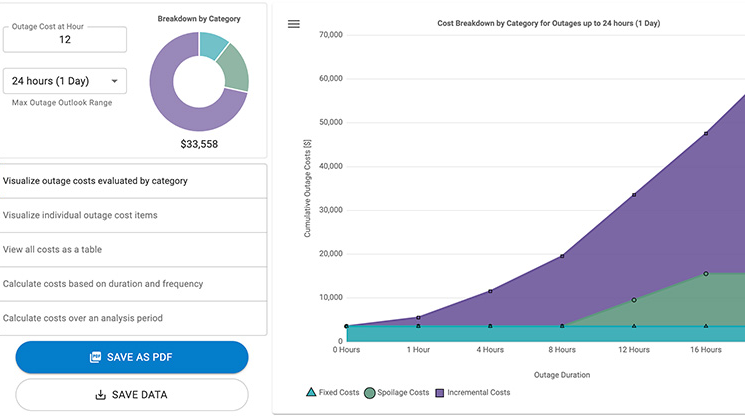Image resolution: width=745 pixels, height=419 pixels.
Task: Click Fixed Costs triangle legend icon
Action: pyautogui.click(x=312, y=393)
